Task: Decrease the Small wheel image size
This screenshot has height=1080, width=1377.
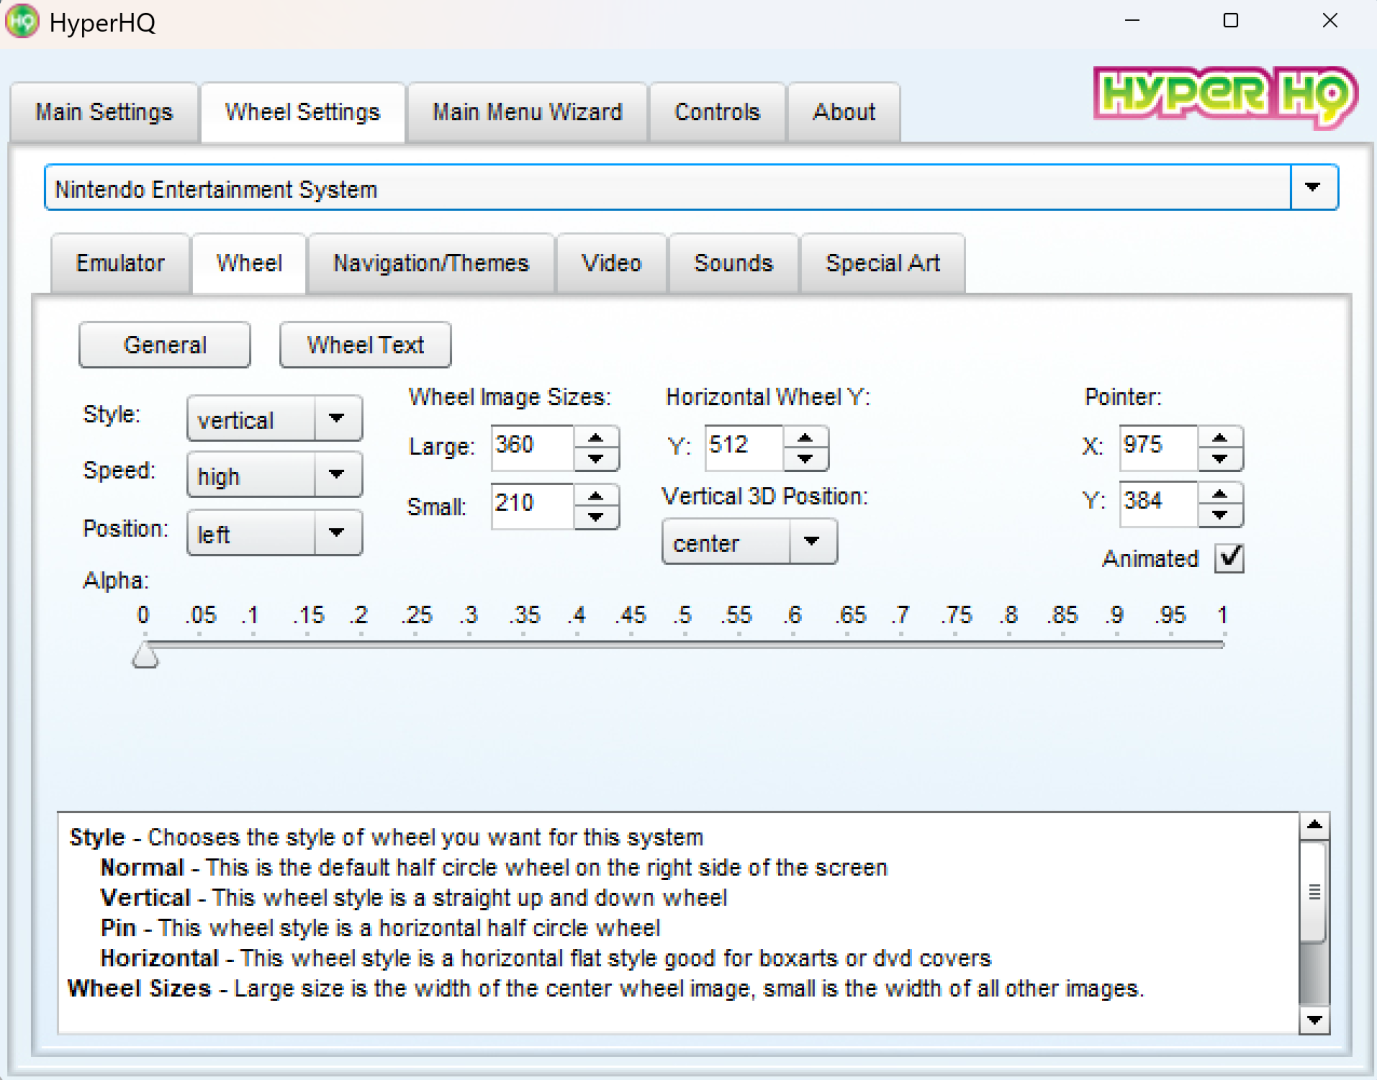Action: coord(596,517)
